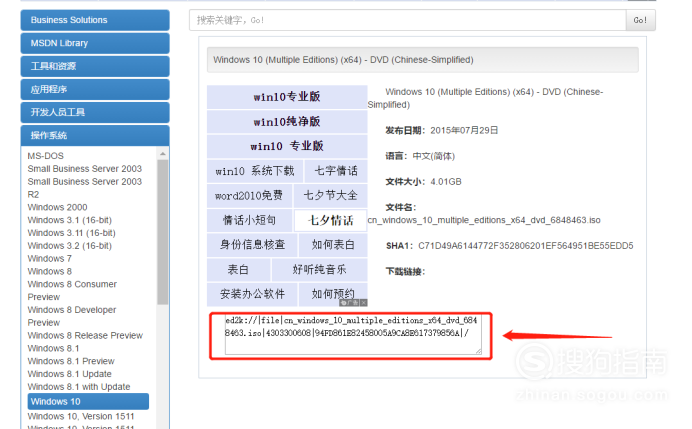Viewport: 692px width, 429px height.
Task: Select Windows 10, Version 1511
Action: tap(81, 416)
